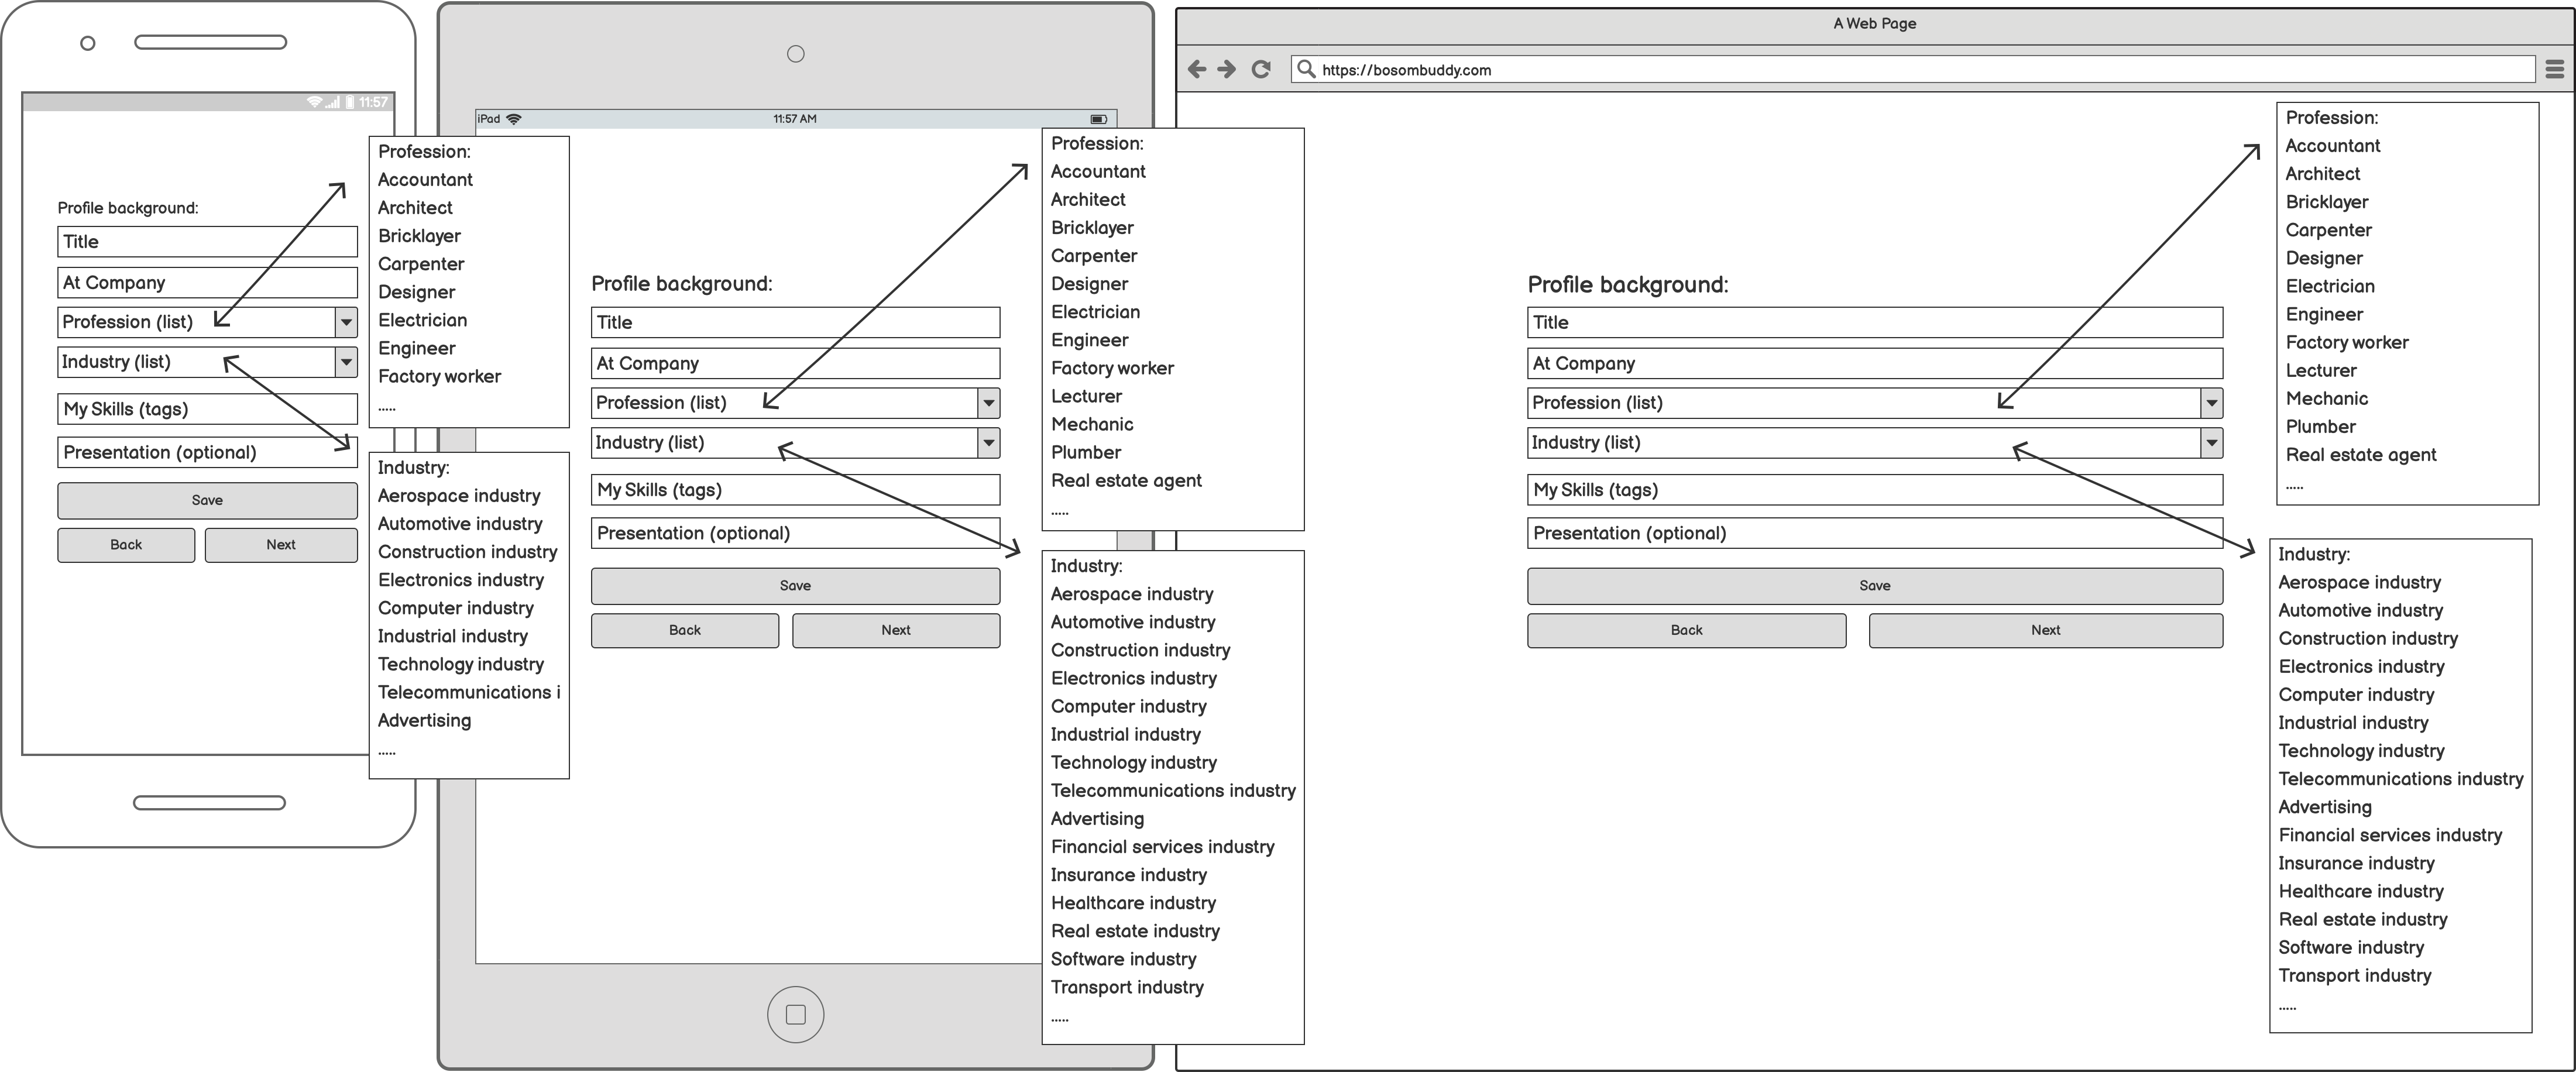Image resolution: width=2576 pixels, height=1072 pixels.
Task: Open the Profession (list) dropdown in the browser view
Action: point(2211,403)
